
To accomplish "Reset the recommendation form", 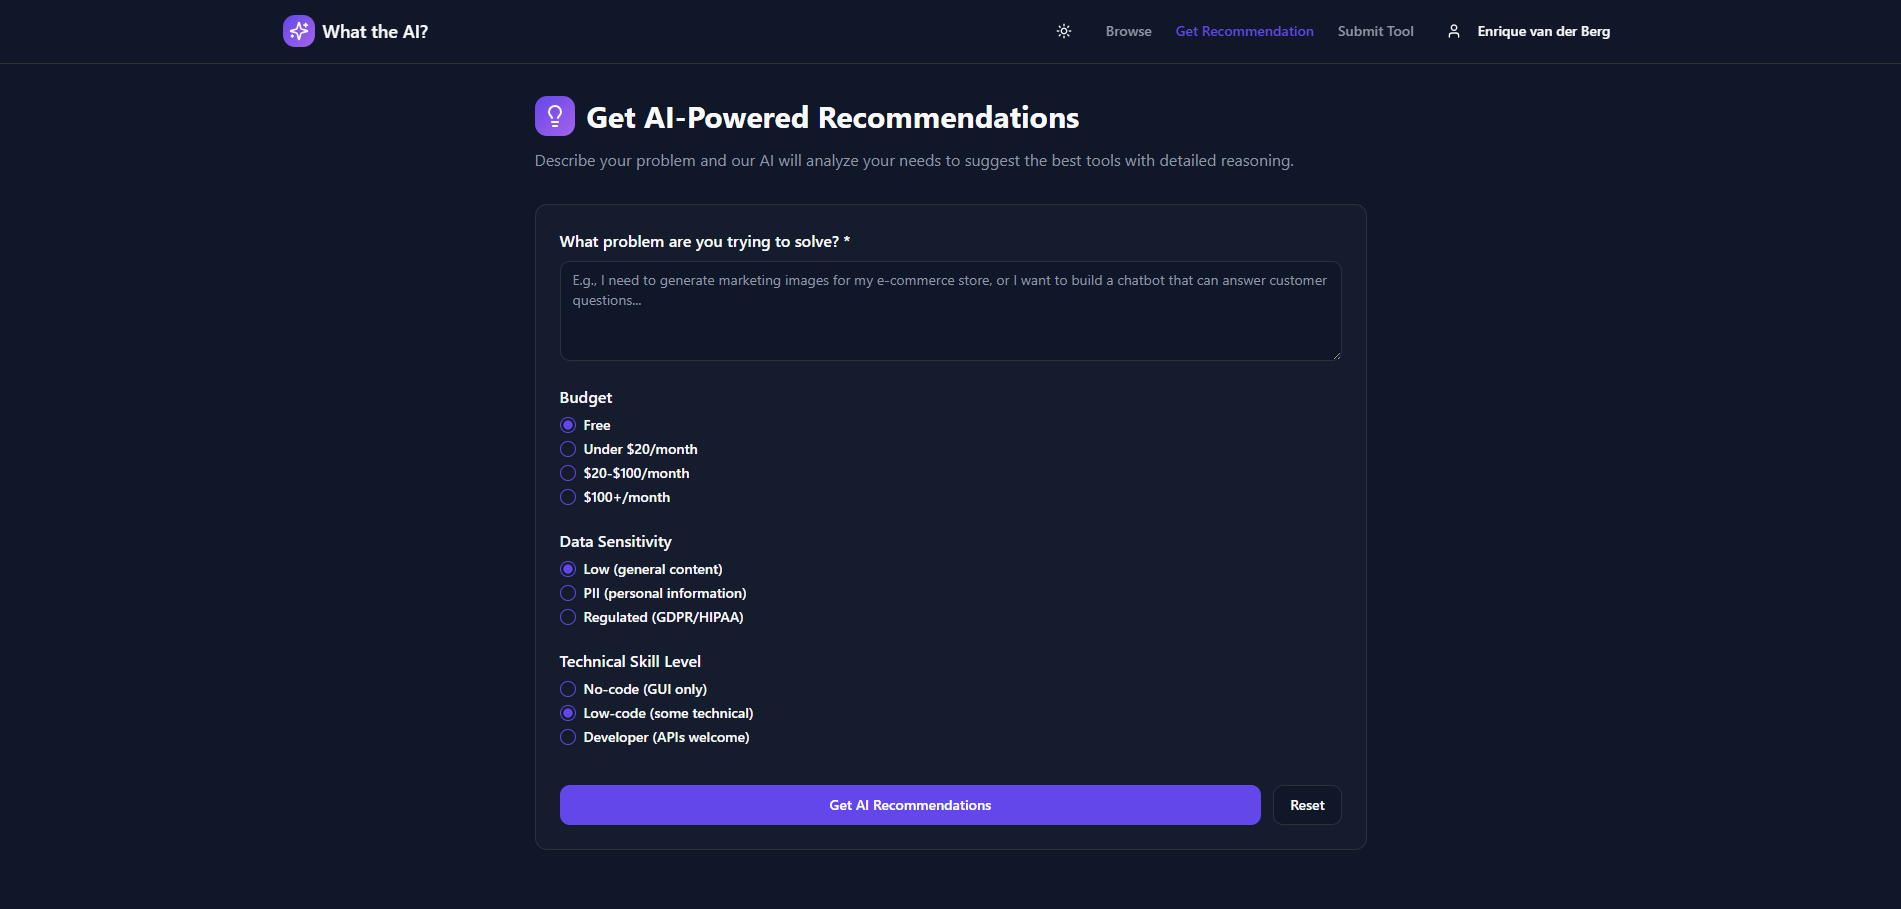I will click(x=1306, y=805).
